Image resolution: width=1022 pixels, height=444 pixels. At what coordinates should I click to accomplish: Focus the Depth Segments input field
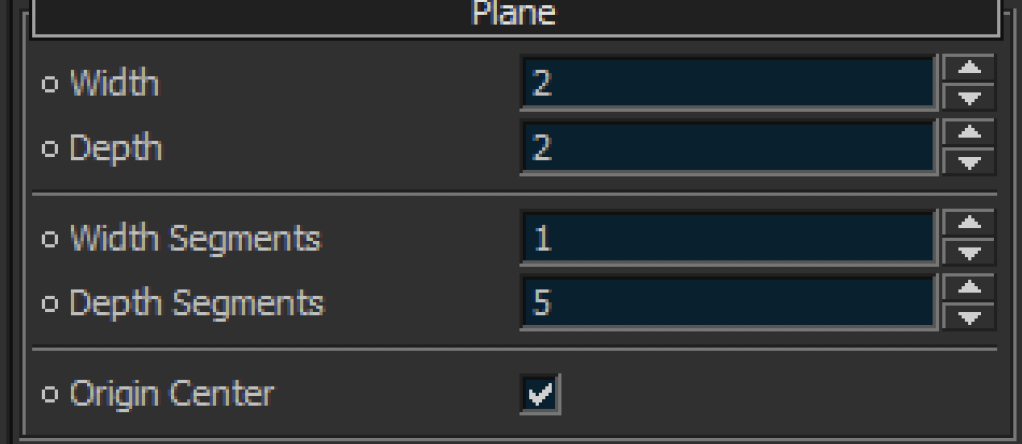(x=729, y=303)
